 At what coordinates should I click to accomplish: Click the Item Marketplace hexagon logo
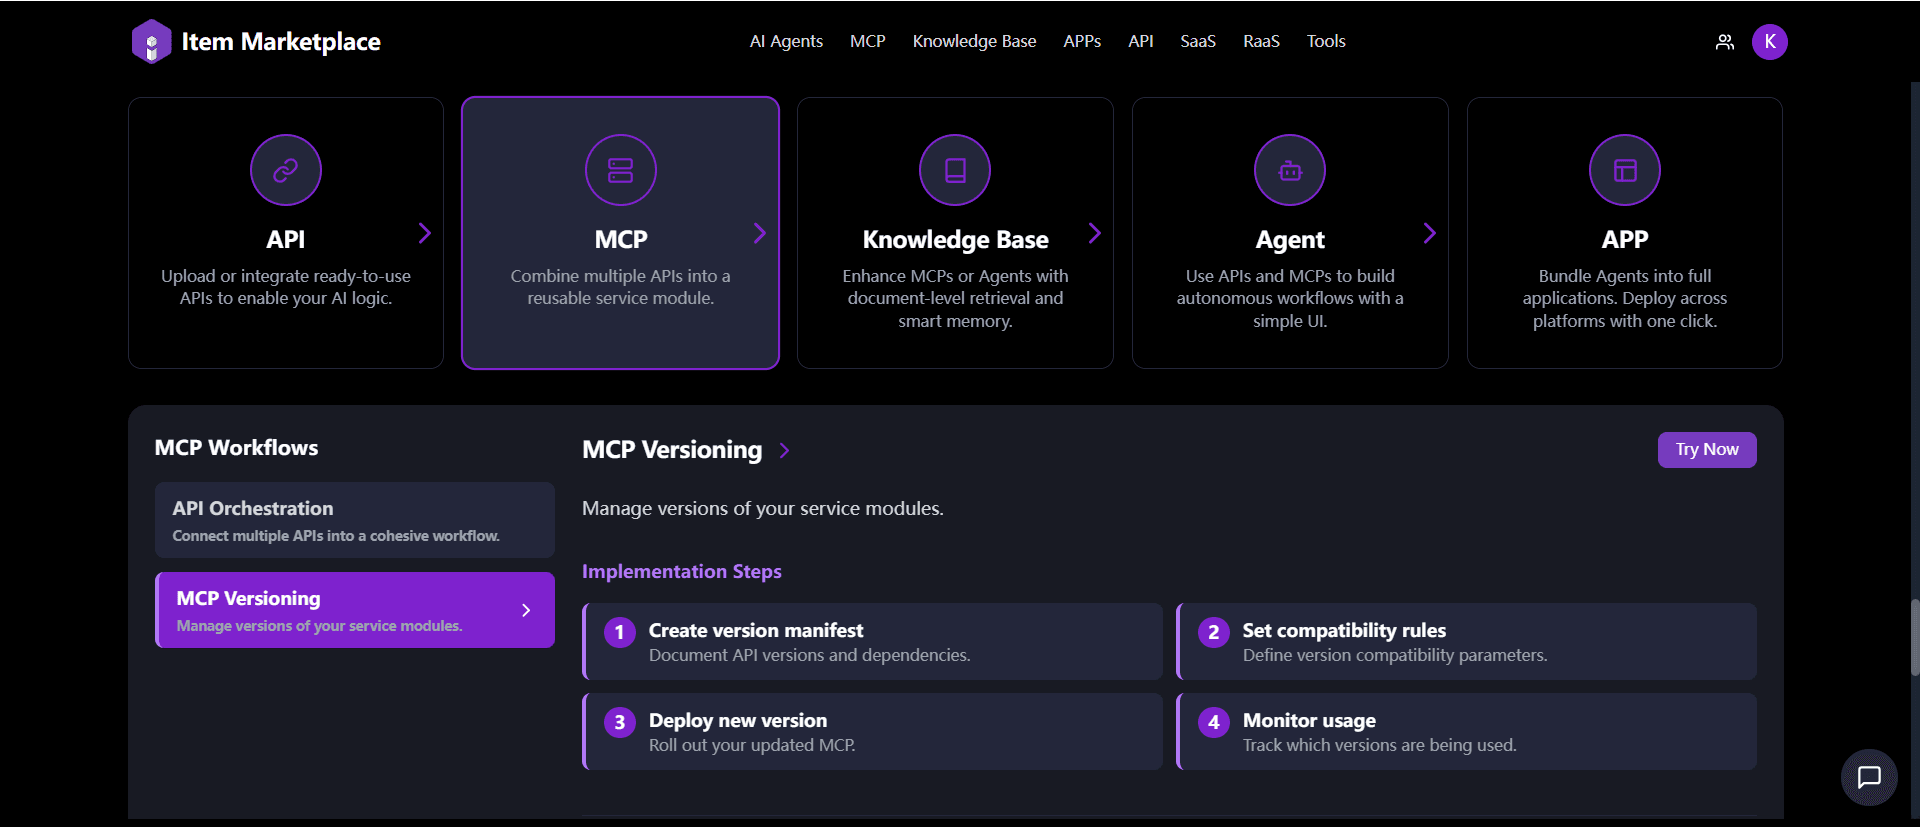tap(152, 42)
